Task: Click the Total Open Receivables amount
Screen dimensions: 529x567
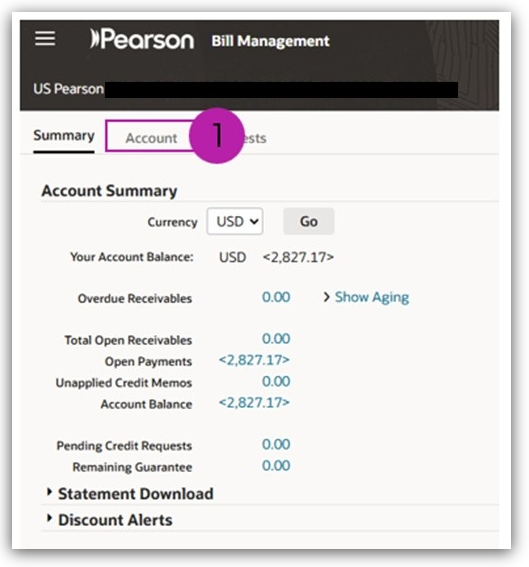Action: [x=276, y=339]
